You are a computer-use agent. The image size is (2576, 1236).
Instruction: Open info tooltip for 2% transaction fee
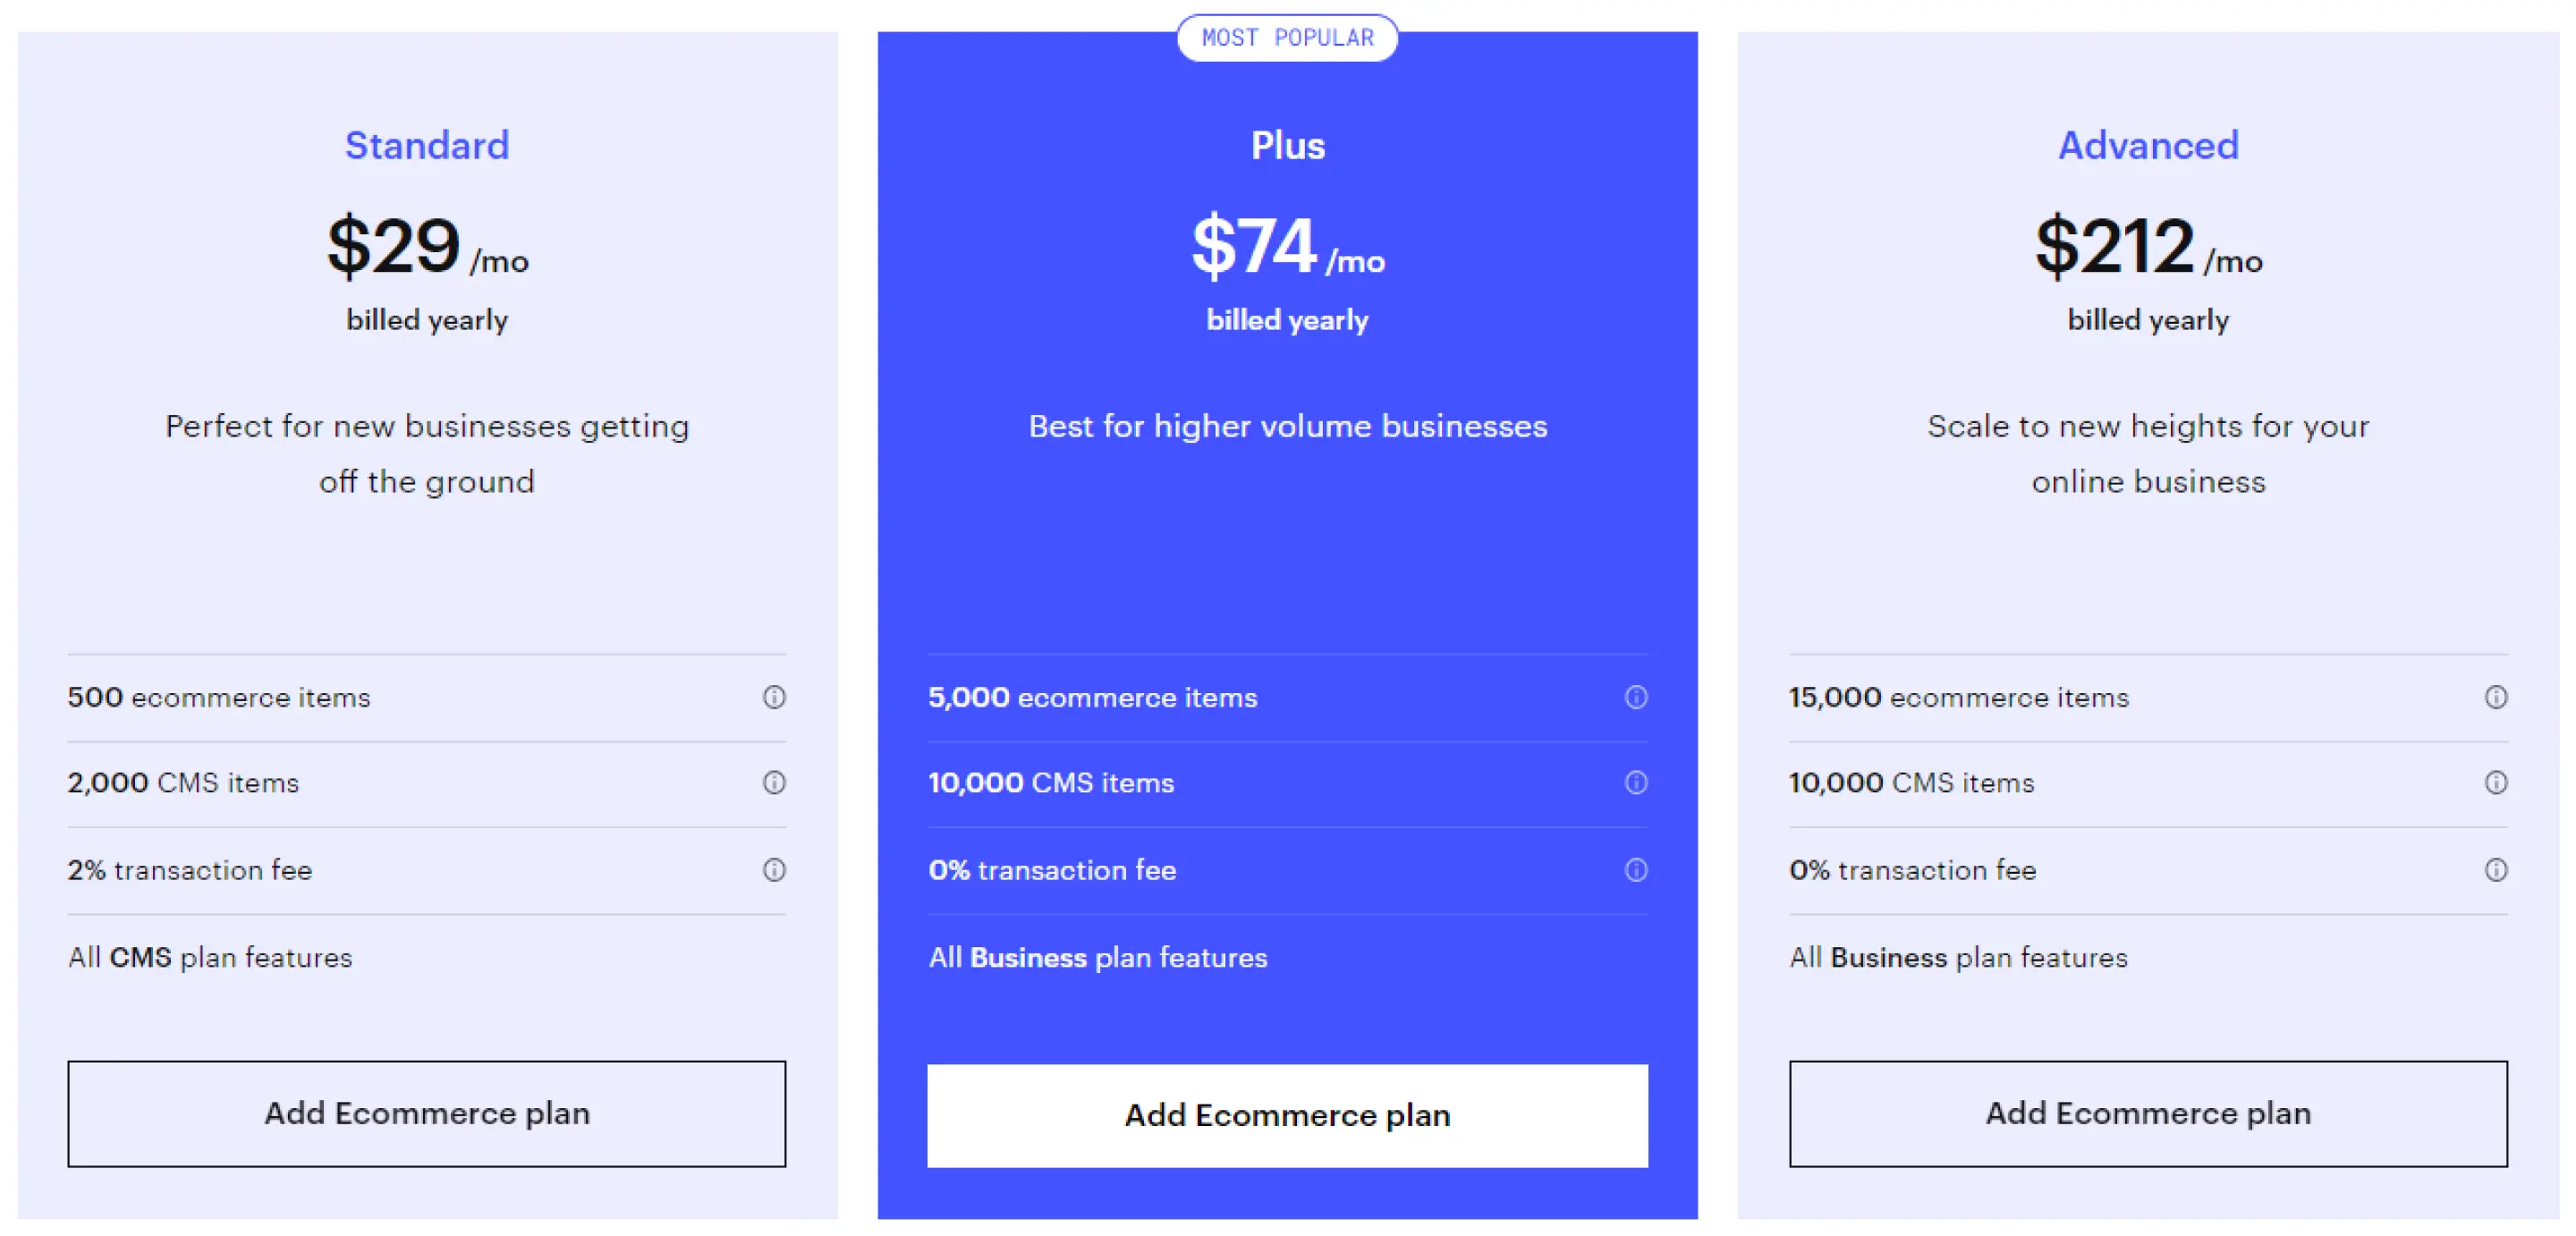[774, 870]
